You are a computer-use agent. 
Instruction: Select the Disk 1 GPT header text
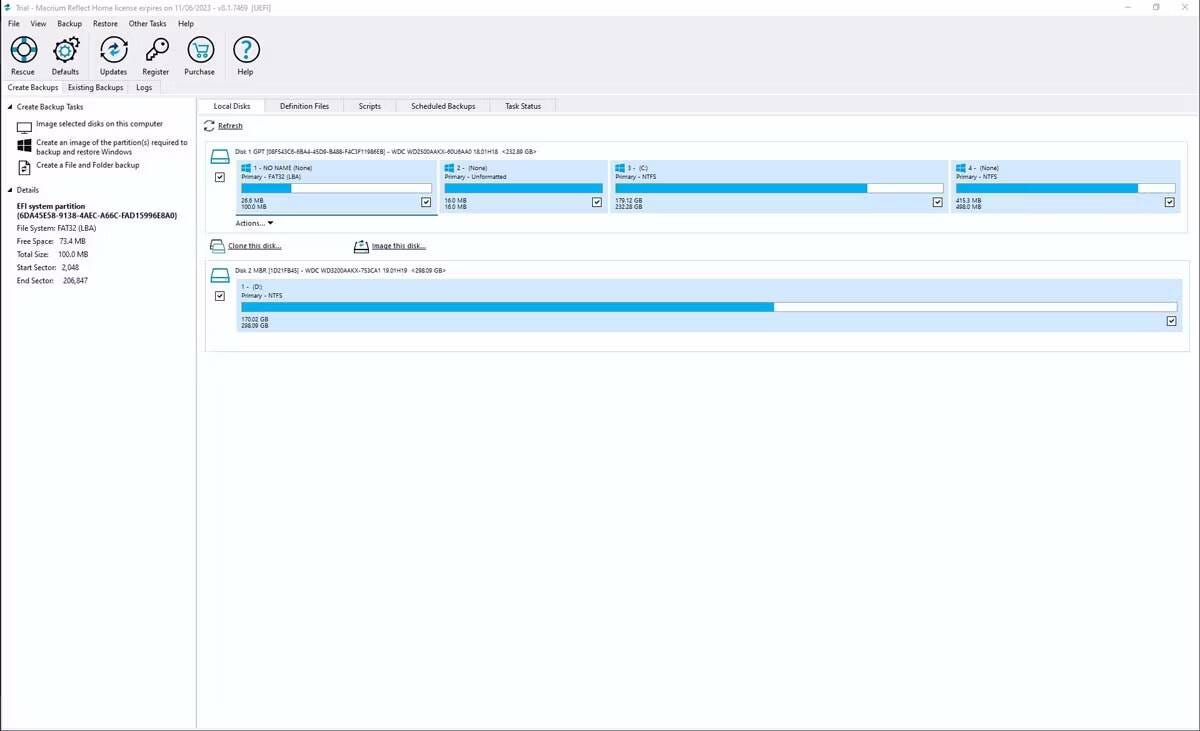(386, 152)
